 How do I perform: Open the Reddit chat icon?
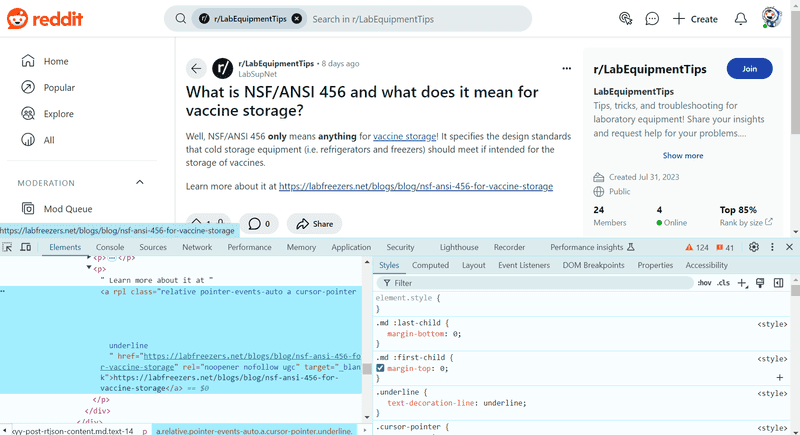652,19
